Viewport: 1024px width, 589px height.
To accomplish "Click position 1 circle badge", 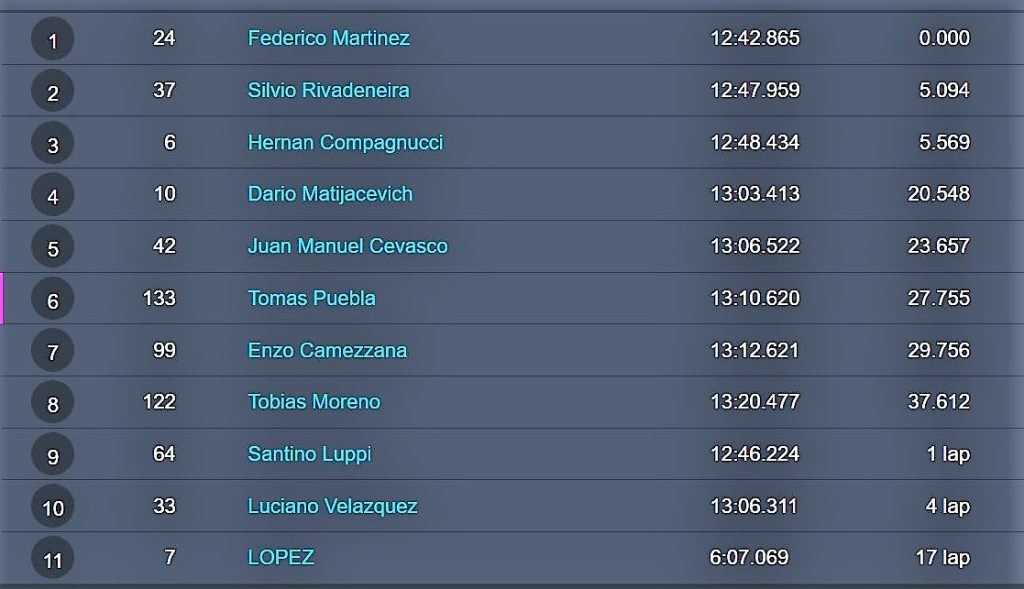I will [52, 39].
